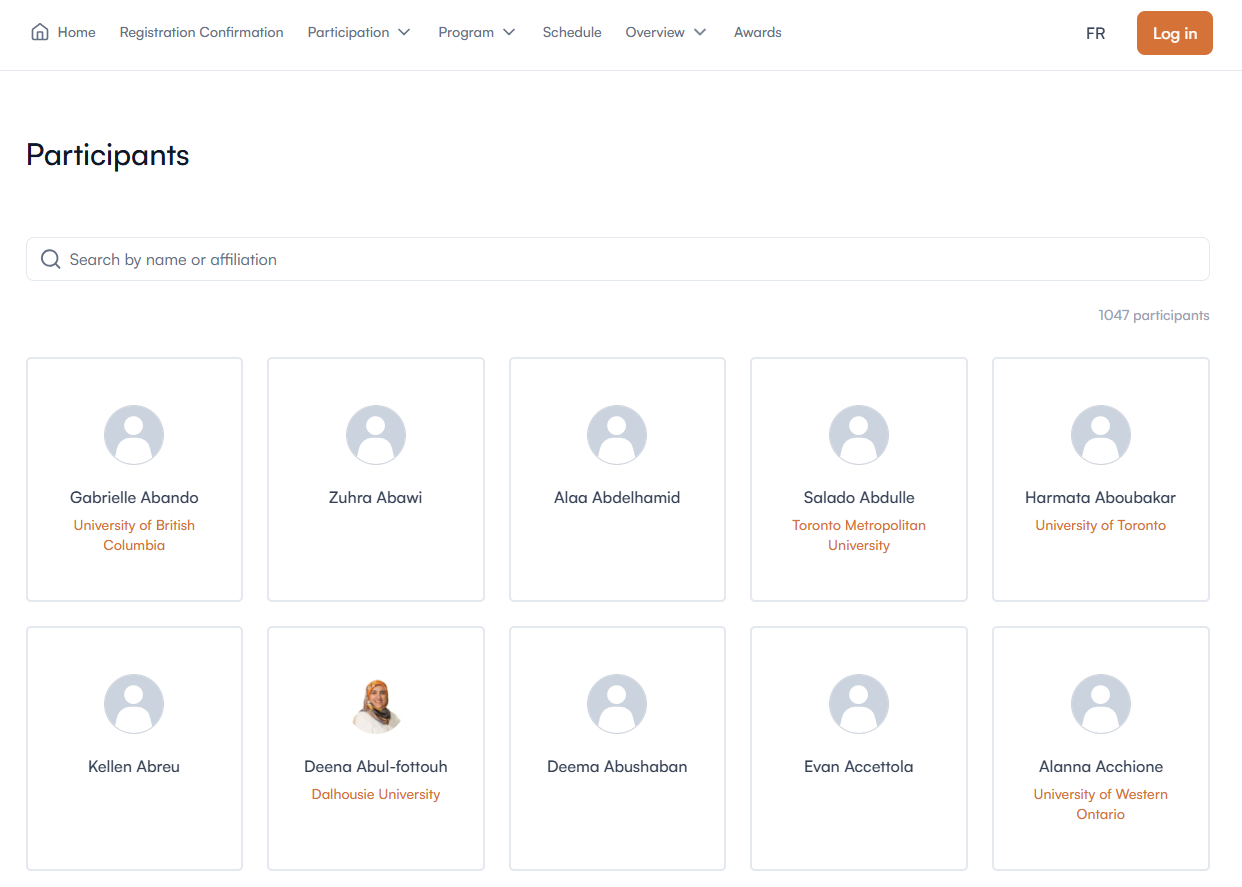
Task: Click Kellen Abreu's avatar icon
Action: click(x=134, y=704)
